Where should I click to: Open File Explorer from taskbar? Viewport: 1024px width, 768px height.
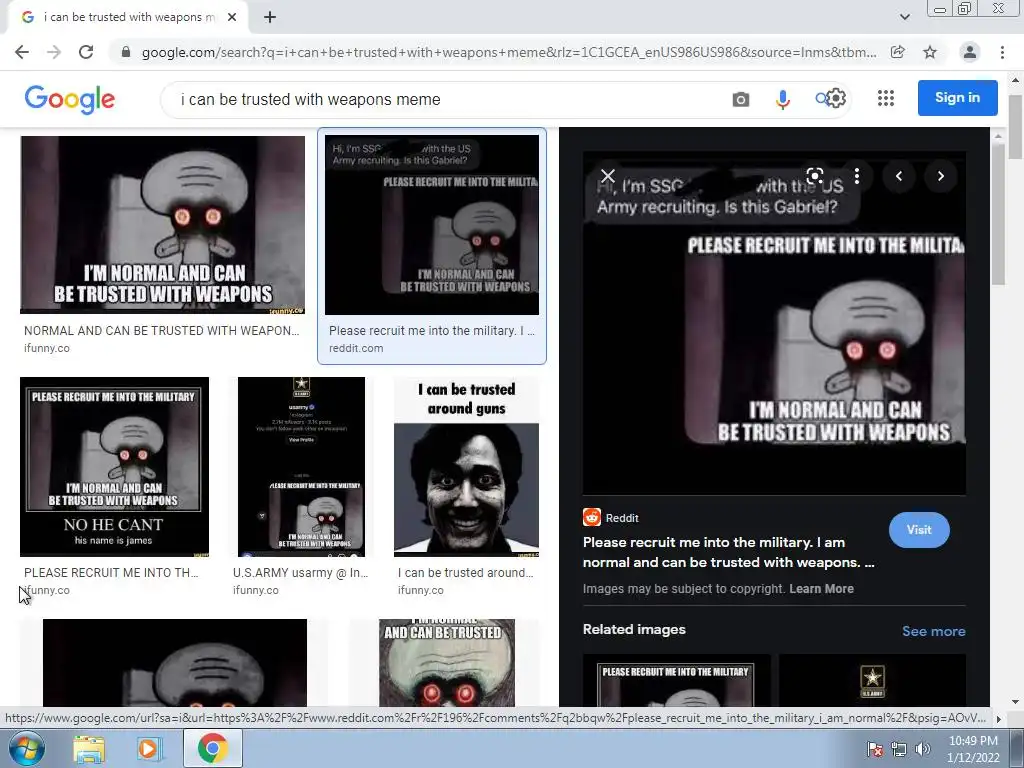pyautogui.click(x=89, y=748)
